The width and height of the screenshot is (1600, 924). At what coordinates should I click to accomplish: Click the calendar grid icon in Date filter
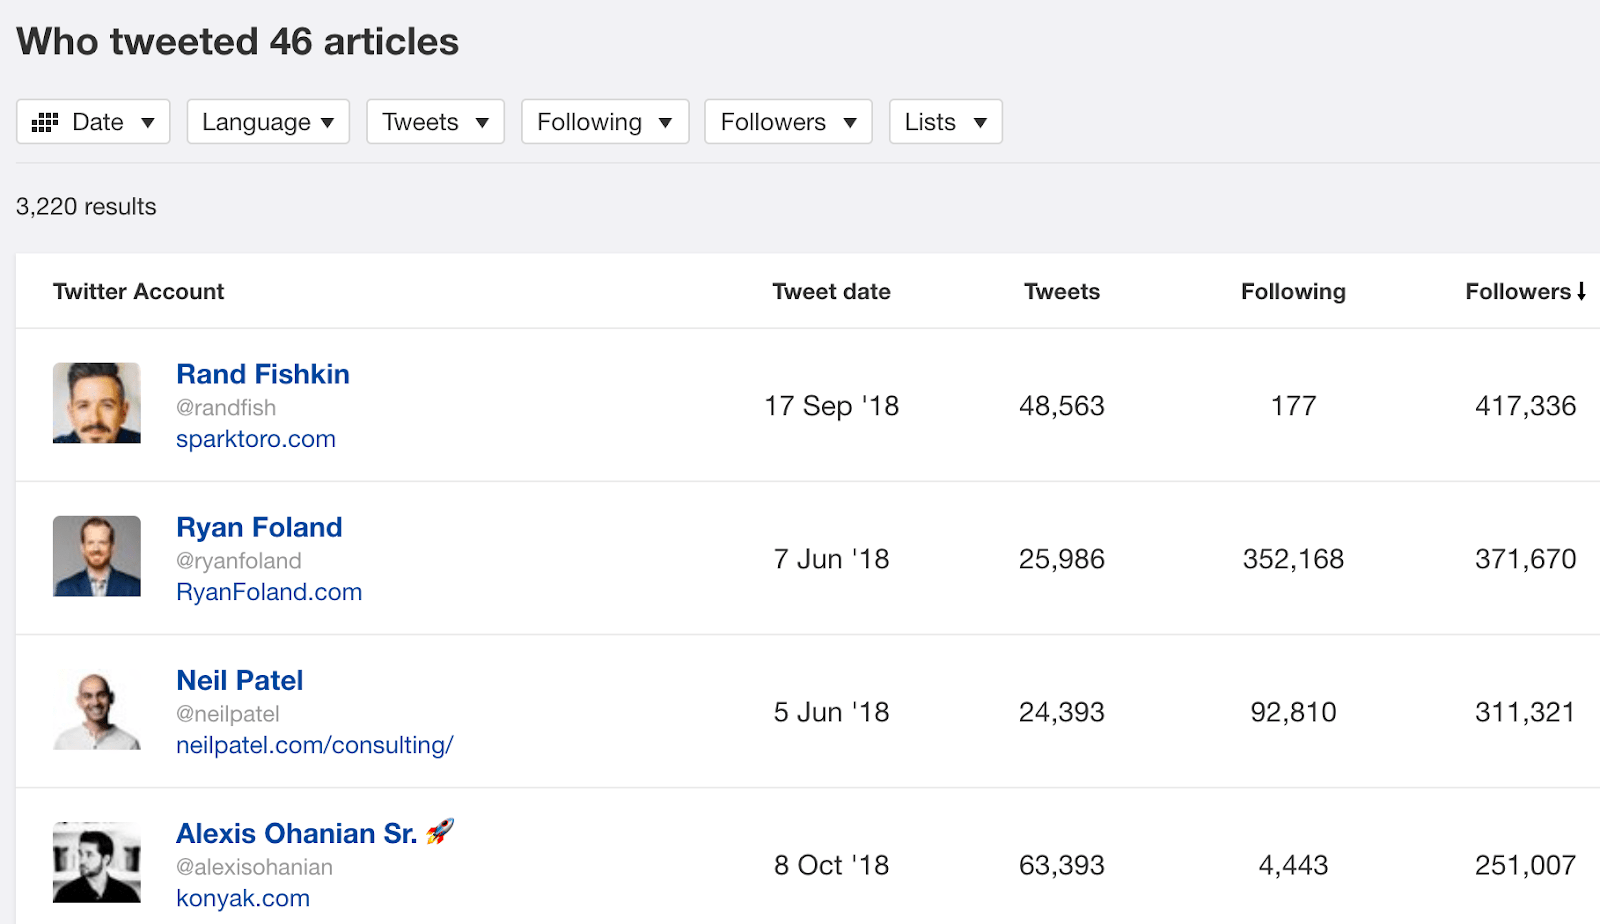click(45, 123)
